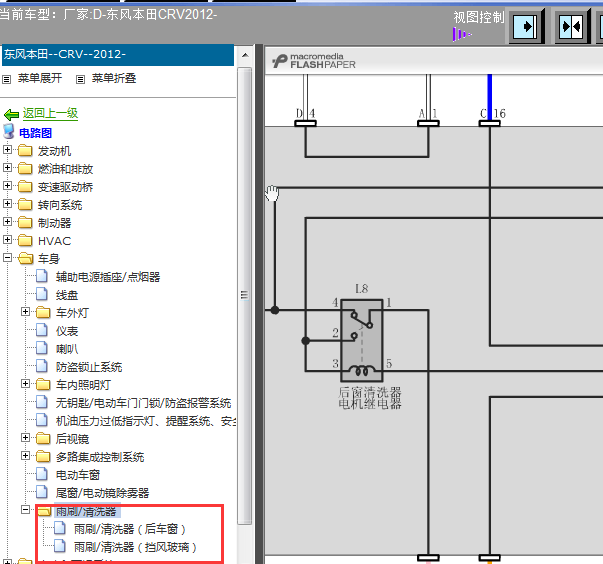Open 无钥匙/电动车门门锁/防盗报警系统 entry
Viewport: 603px width, 564px height.
(143, 403)
